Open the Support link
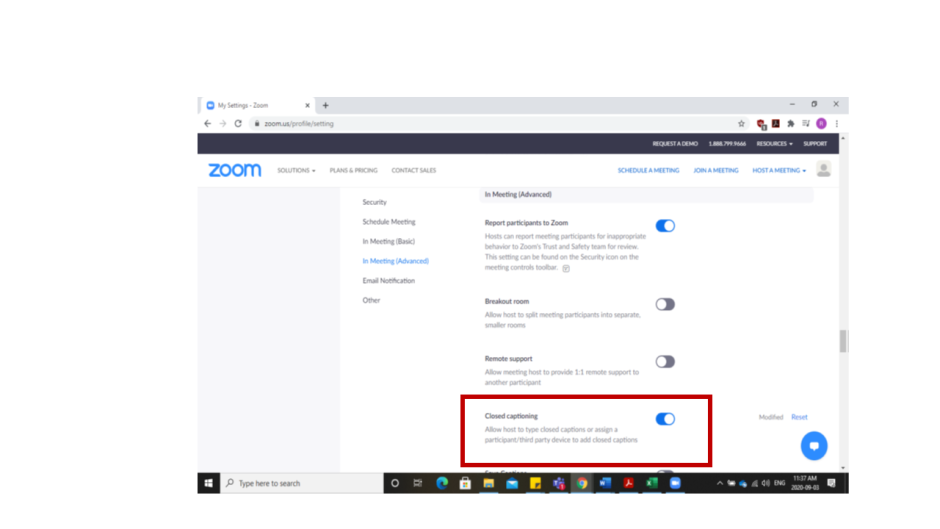 click(815, 144)
